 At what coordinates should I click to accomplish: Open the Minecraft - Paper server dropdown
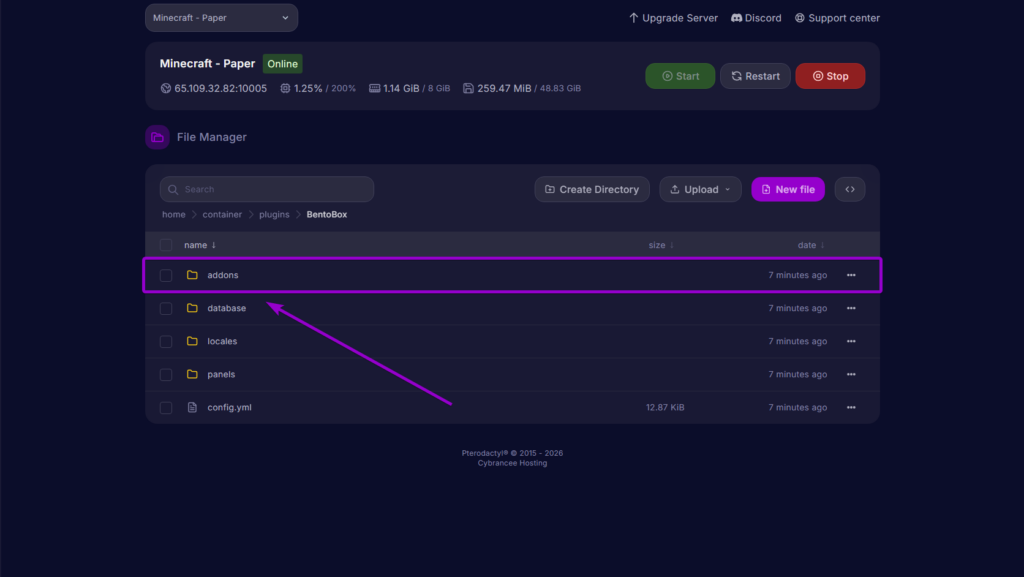tap(221, 18)
